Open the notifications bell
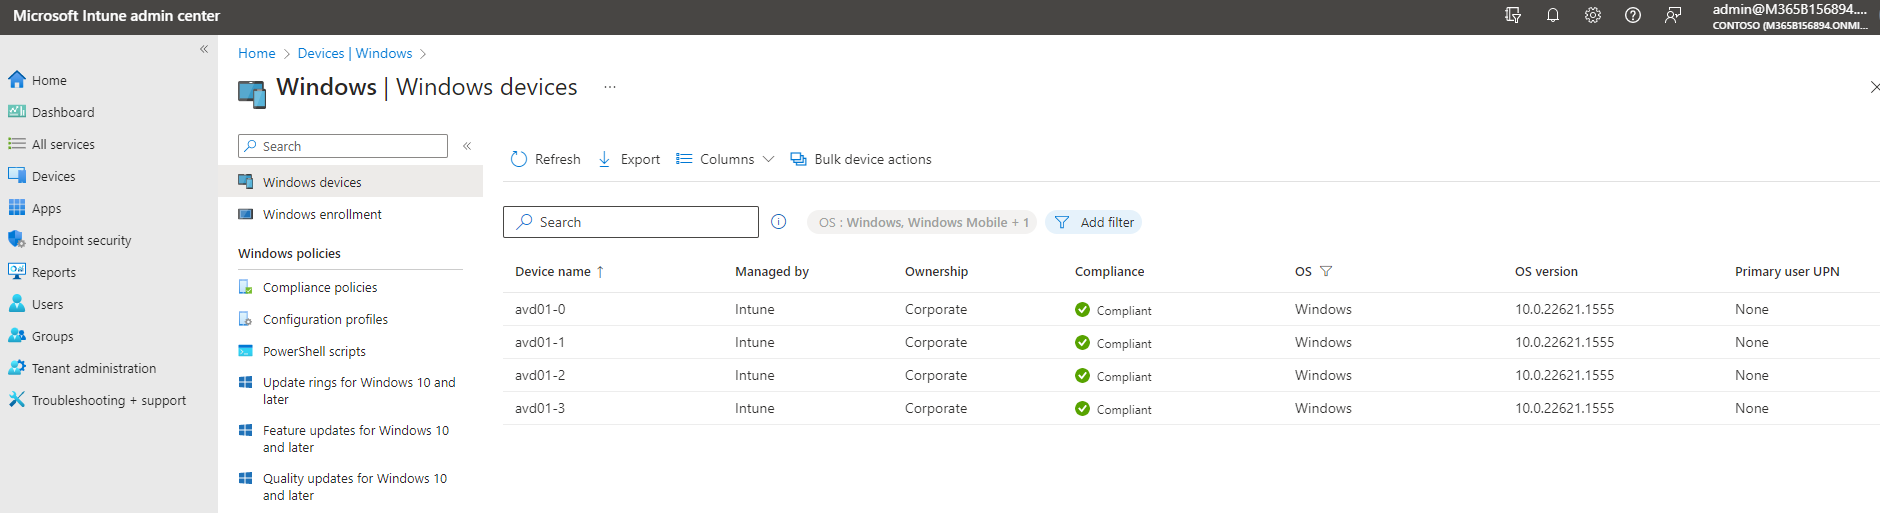 coord(1553,15)
